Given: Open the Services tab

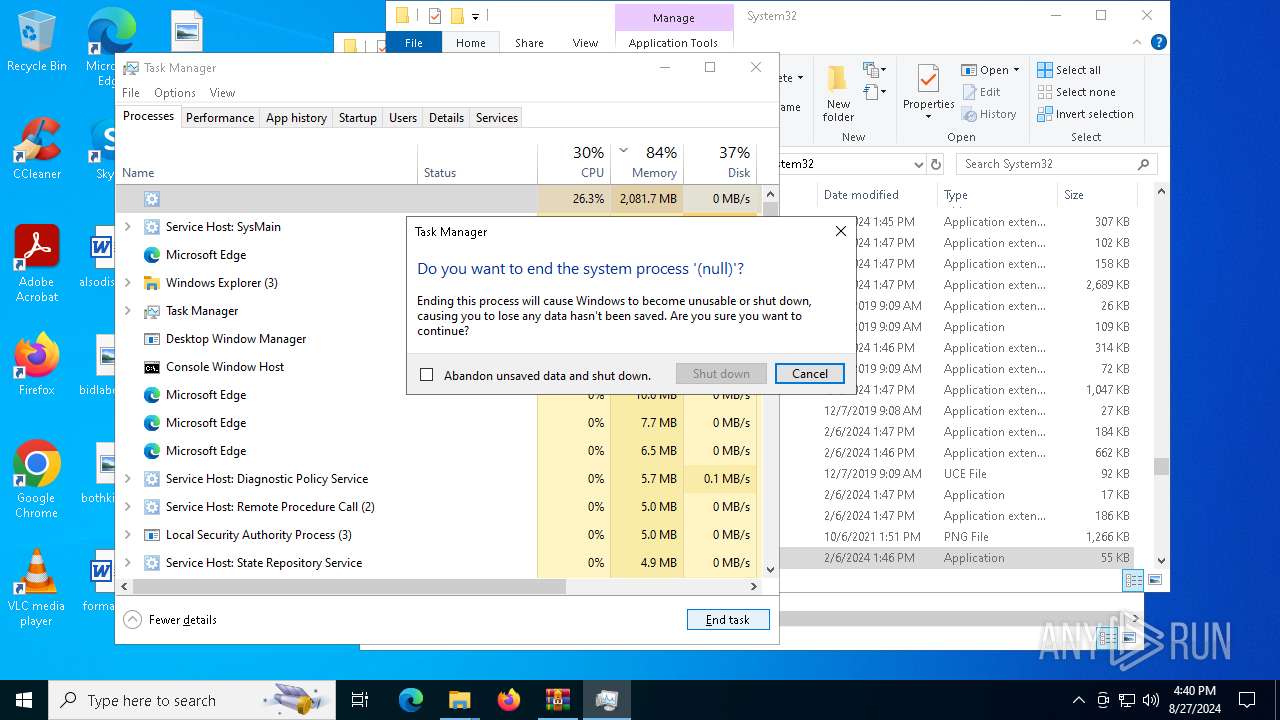Looking at the screenshot, I should click(497, 117).
